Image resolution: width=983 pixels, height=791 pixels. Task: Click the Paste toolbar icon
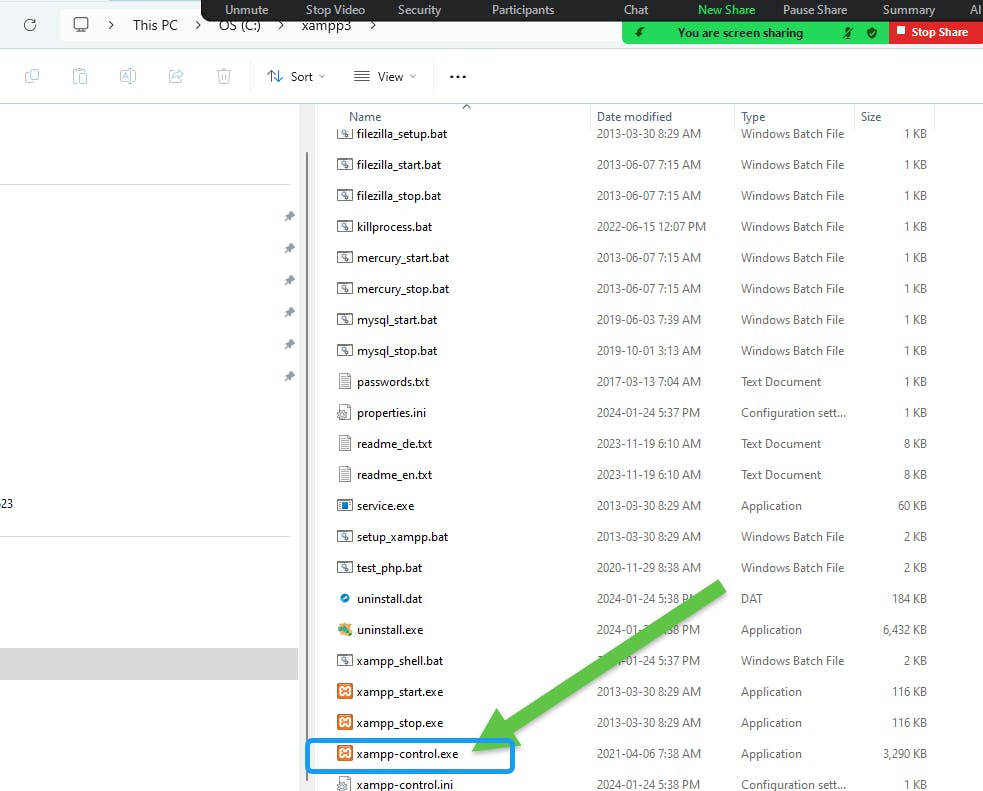(80, 76)
